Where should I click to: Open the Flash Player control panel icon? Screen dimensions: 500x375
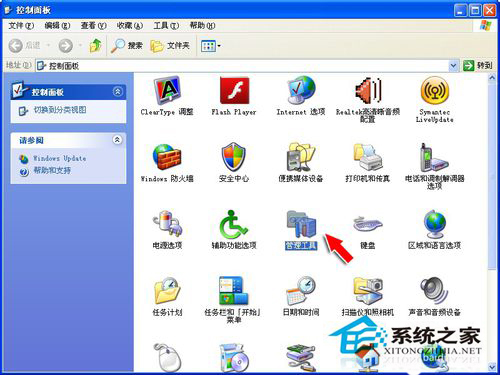[x=234, y=90]
